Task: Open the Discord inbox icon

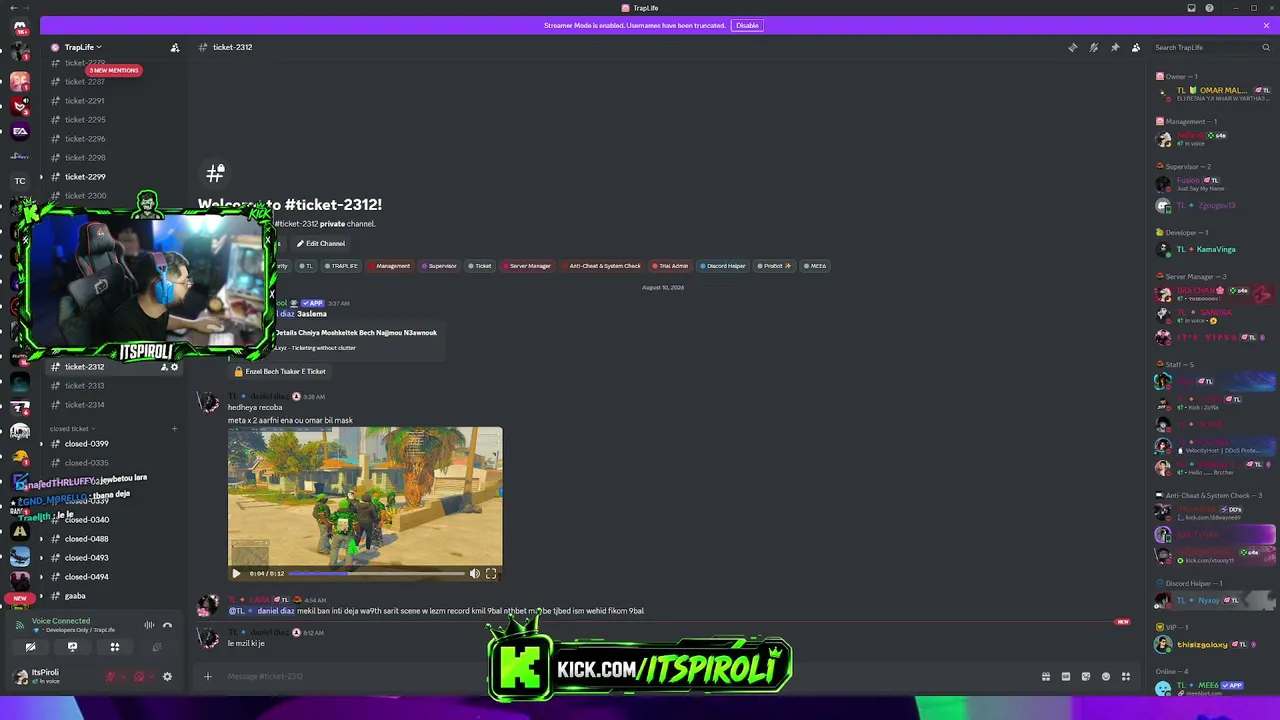Action: point(1191,8)
